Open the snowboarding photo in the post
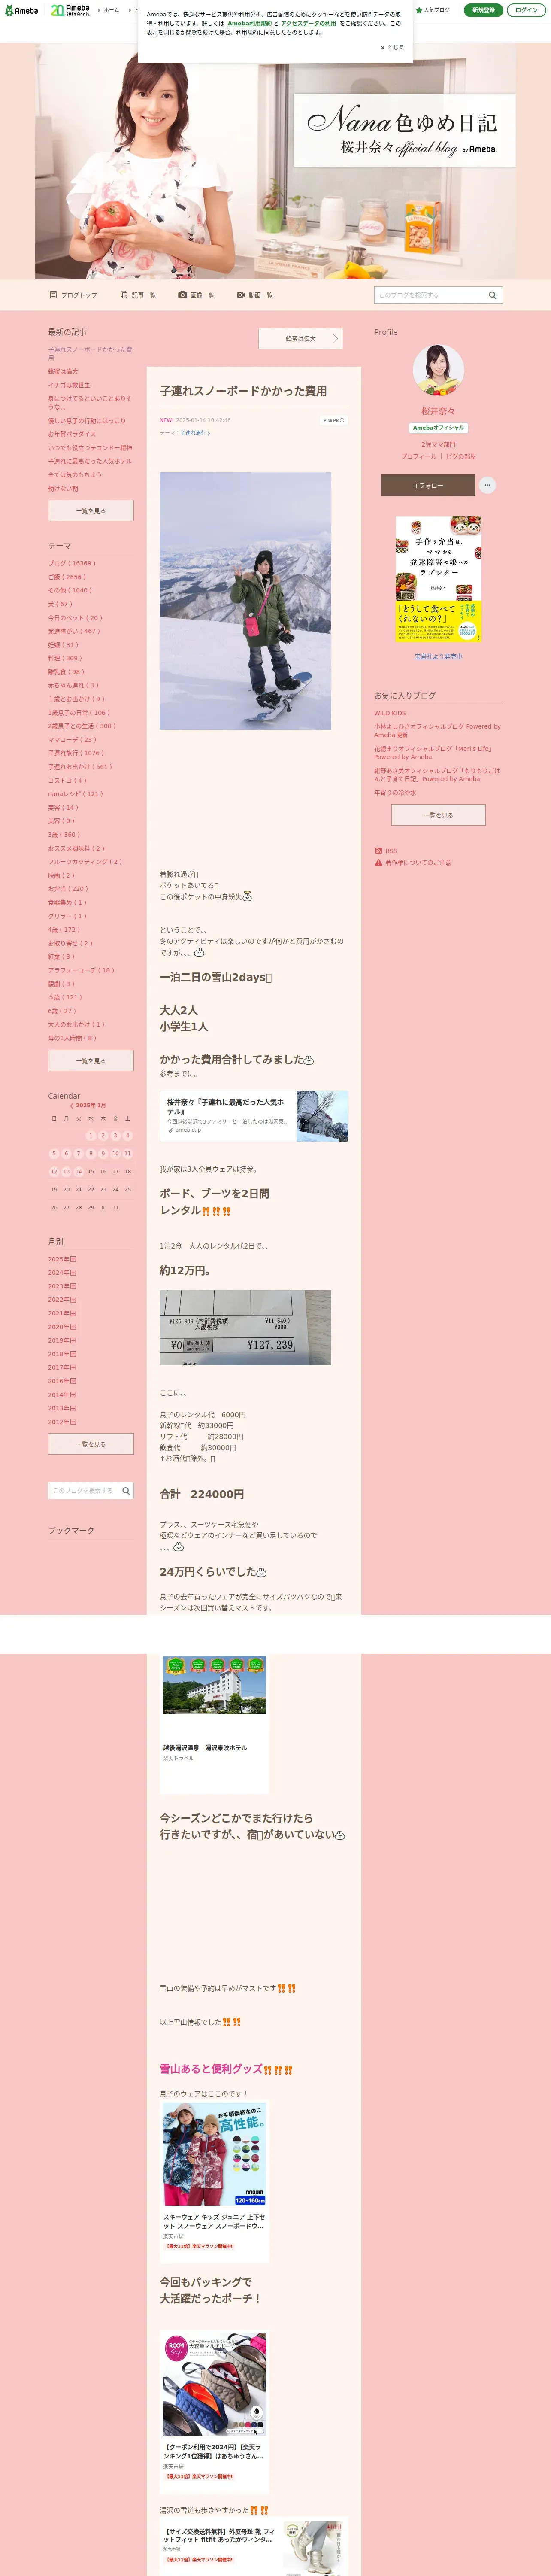Image resolution: width=551 pixels, height=2576 pixels. tap(245, 600)
